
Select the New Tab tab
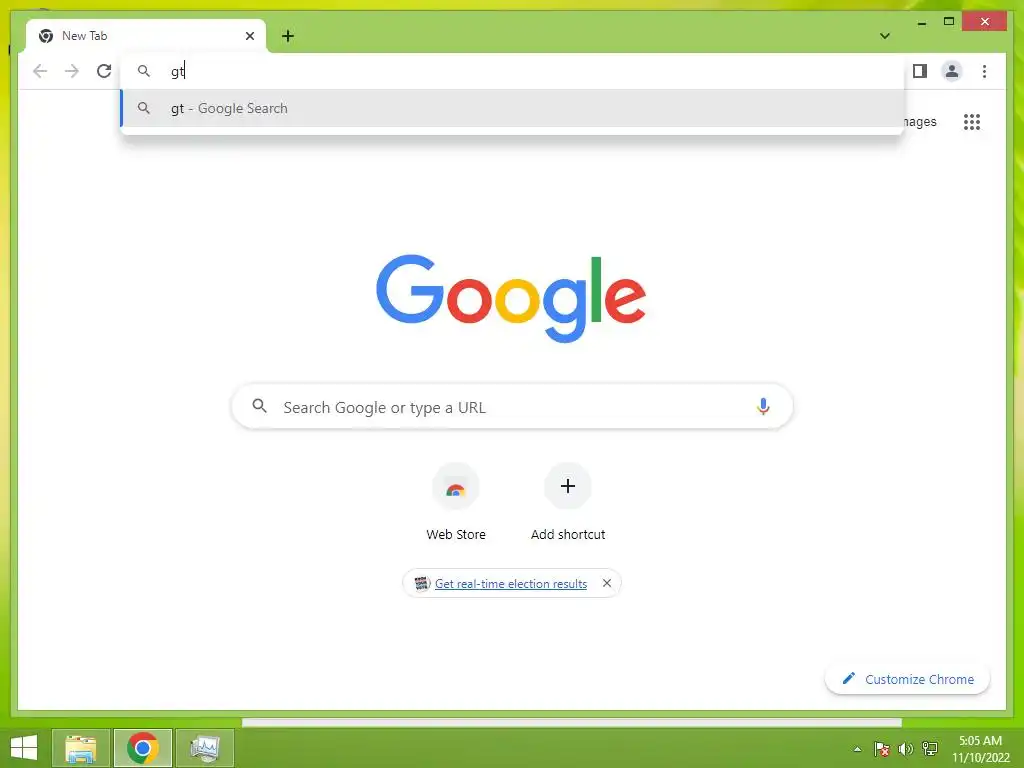point(146,36)
